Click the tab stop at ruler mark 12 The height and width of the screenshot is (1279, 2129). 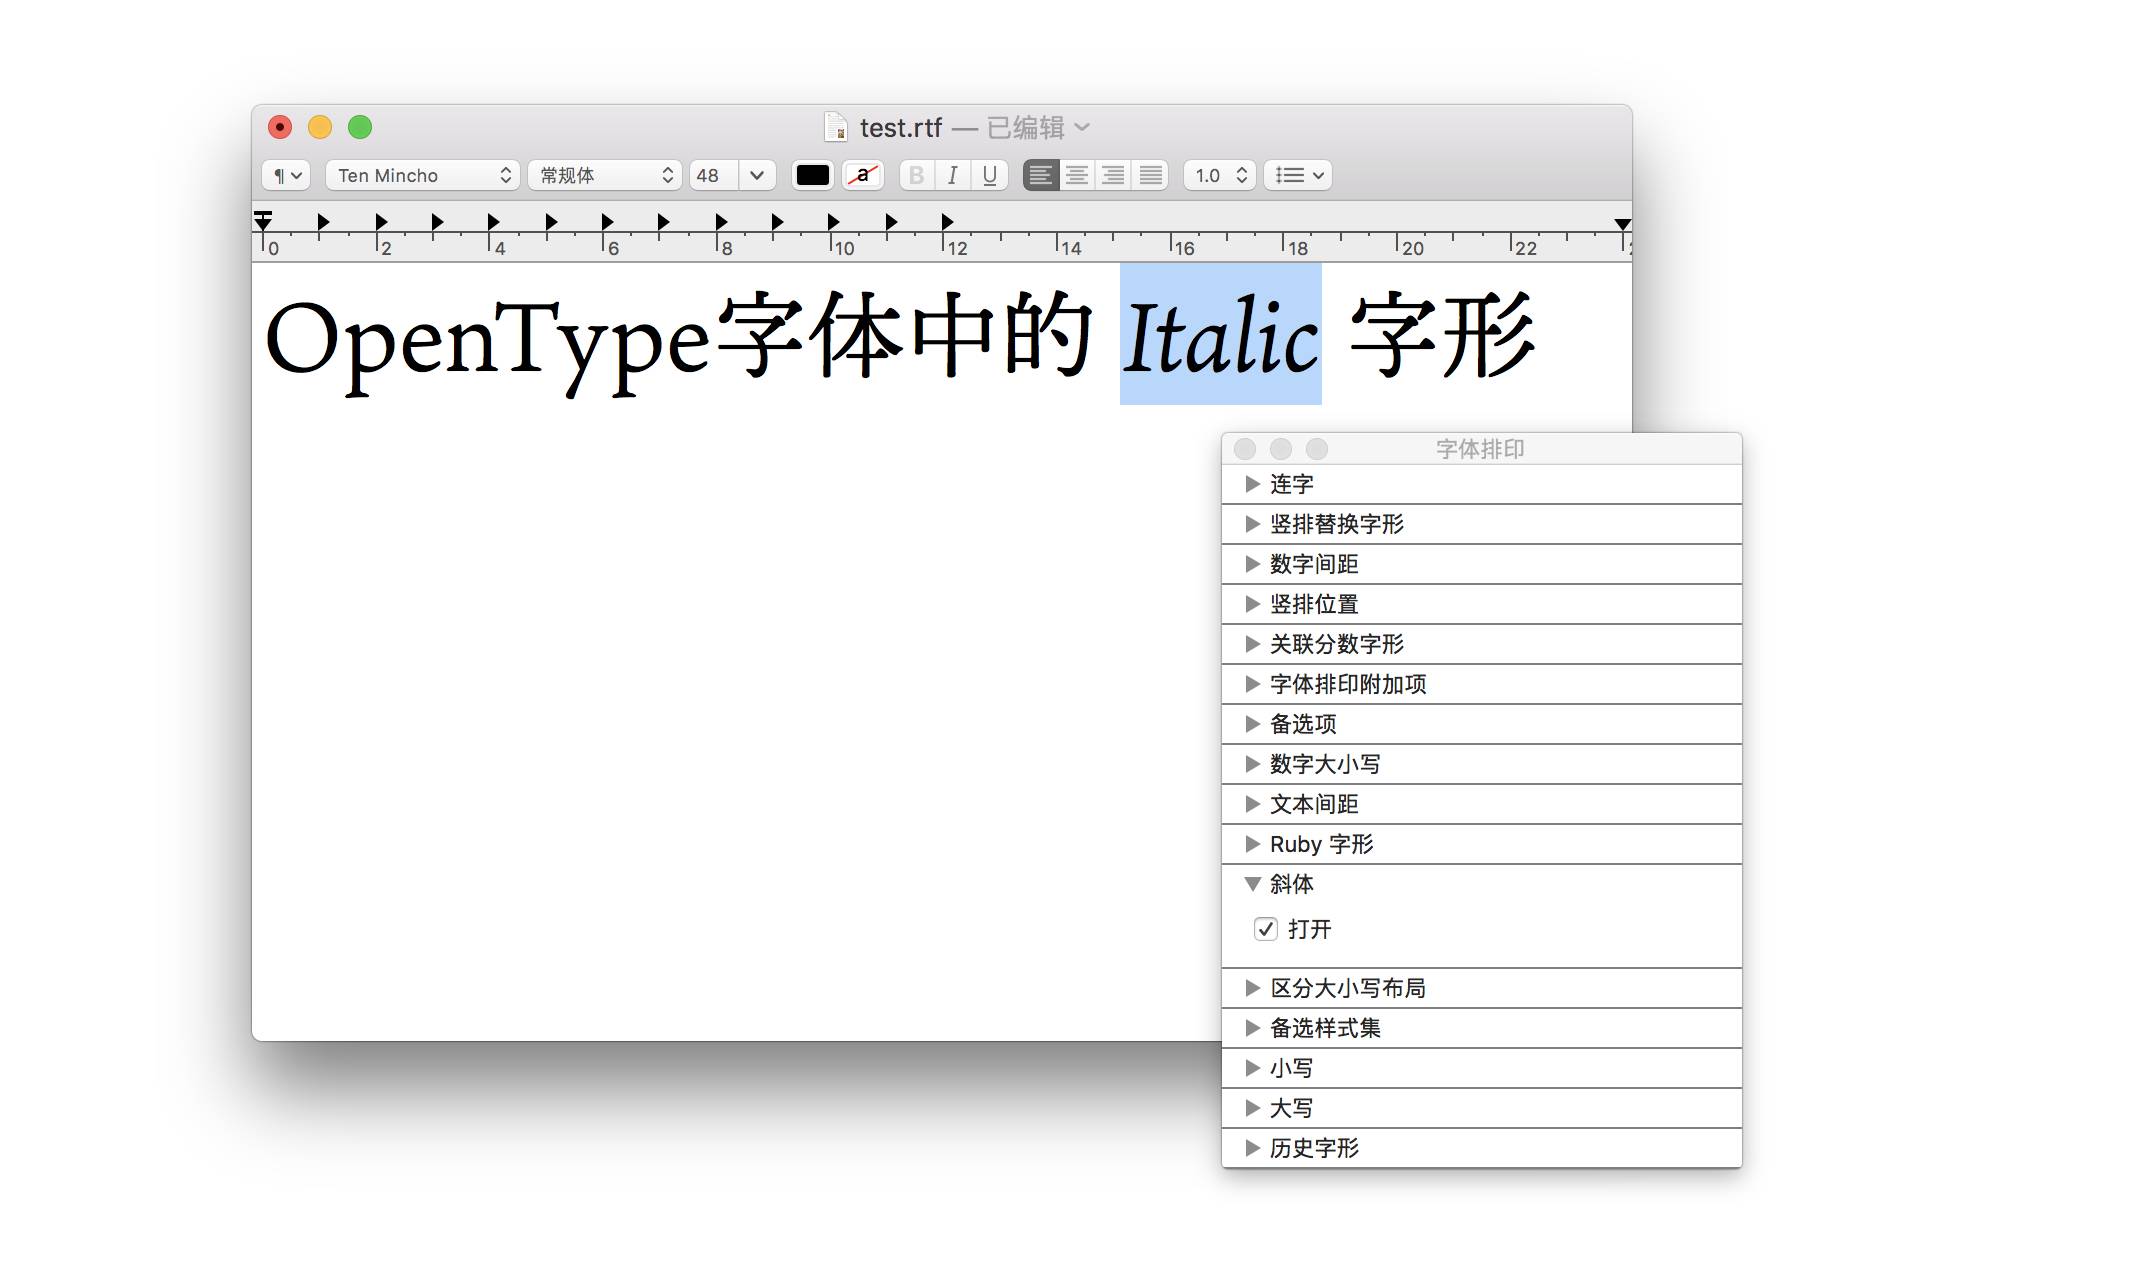(947, 221)
